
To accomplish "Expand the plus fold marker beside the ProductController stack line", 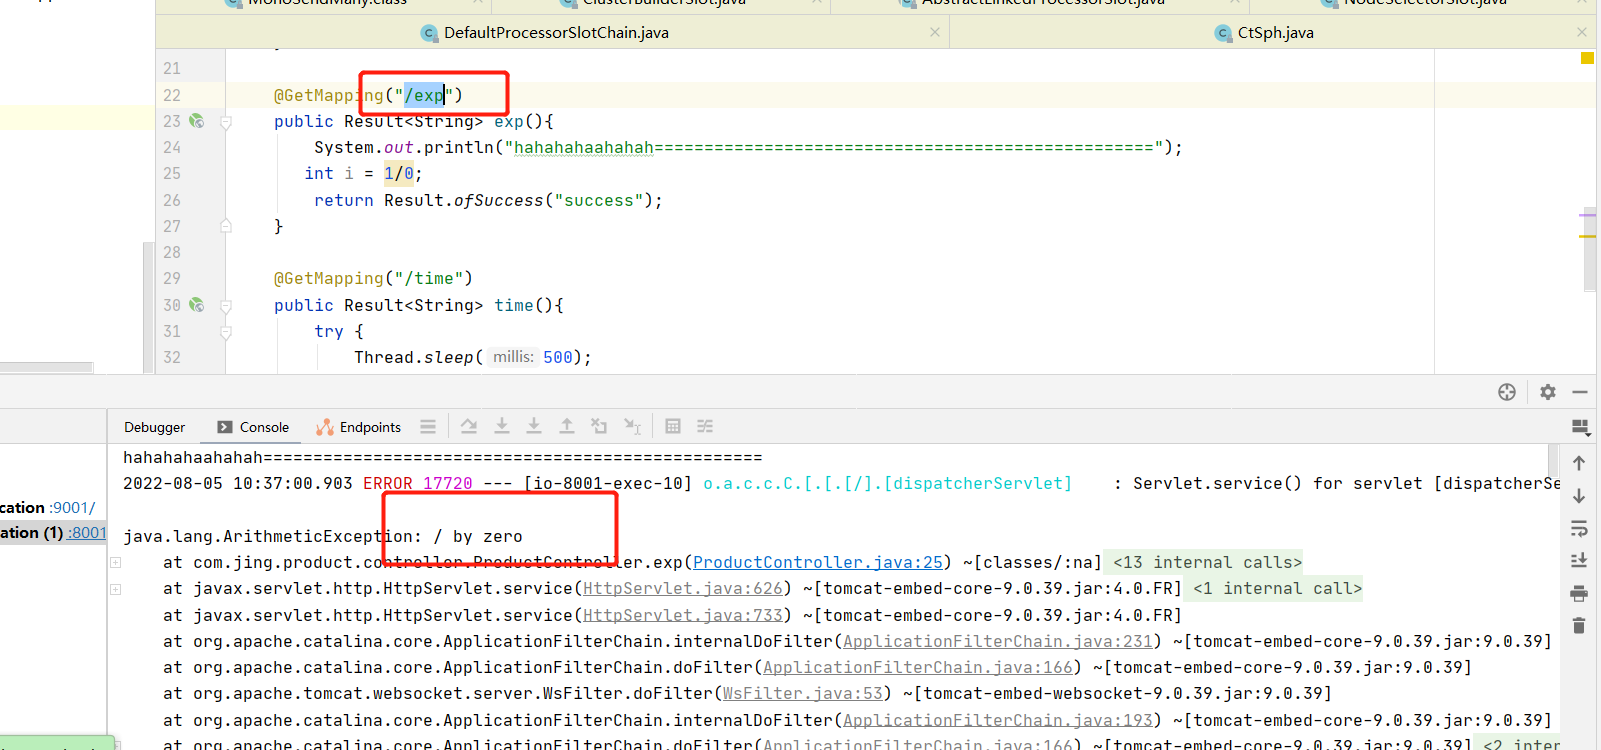I will pyautogui.click(x=115, y=563).
